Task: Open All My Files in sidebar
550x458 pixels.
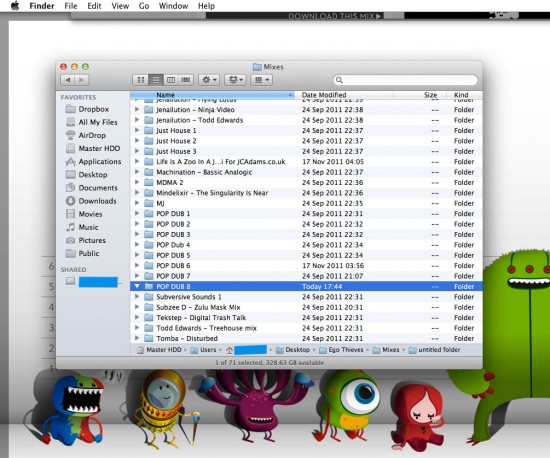Action: [92, 122]
